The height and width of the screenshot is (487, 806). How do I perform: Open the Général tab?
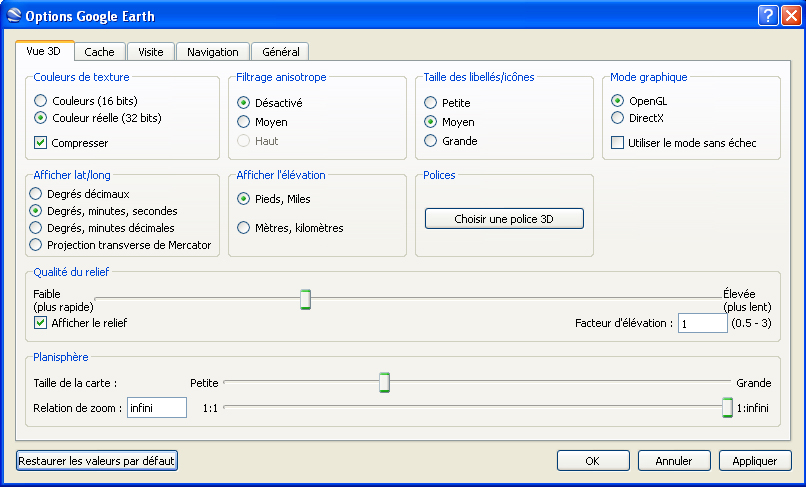click(x=281, y=52)
